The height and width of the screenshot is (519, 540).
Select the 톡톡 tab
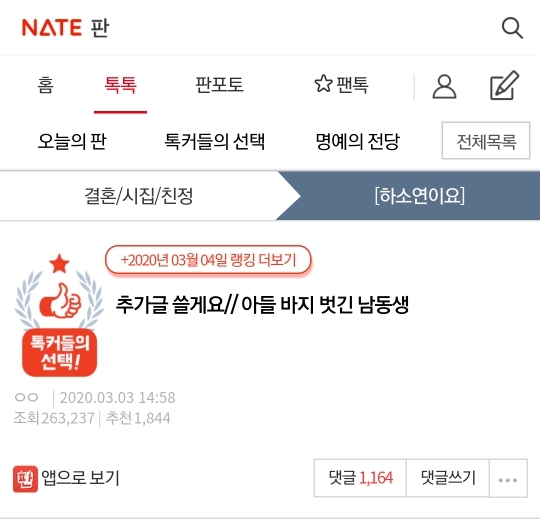tap(121, 85)
